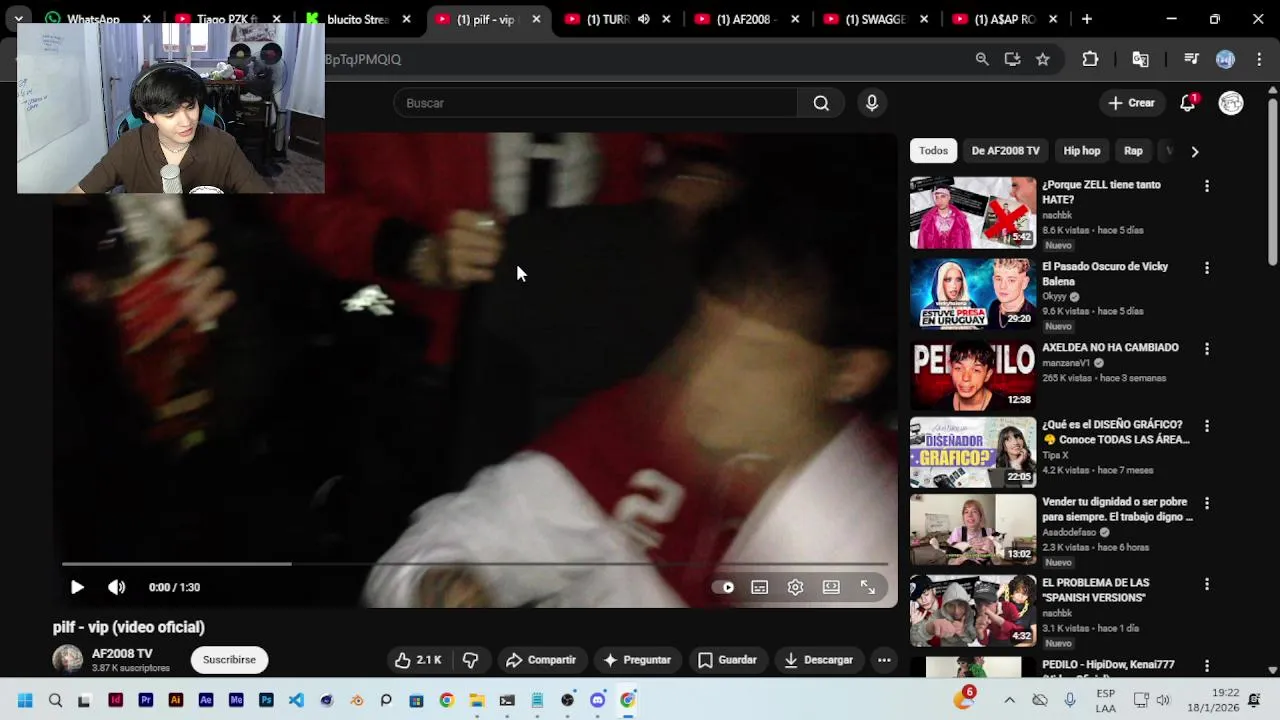Mute the TURR tab audio icon
Viewport: 1280px width, 720px height.
643,19
